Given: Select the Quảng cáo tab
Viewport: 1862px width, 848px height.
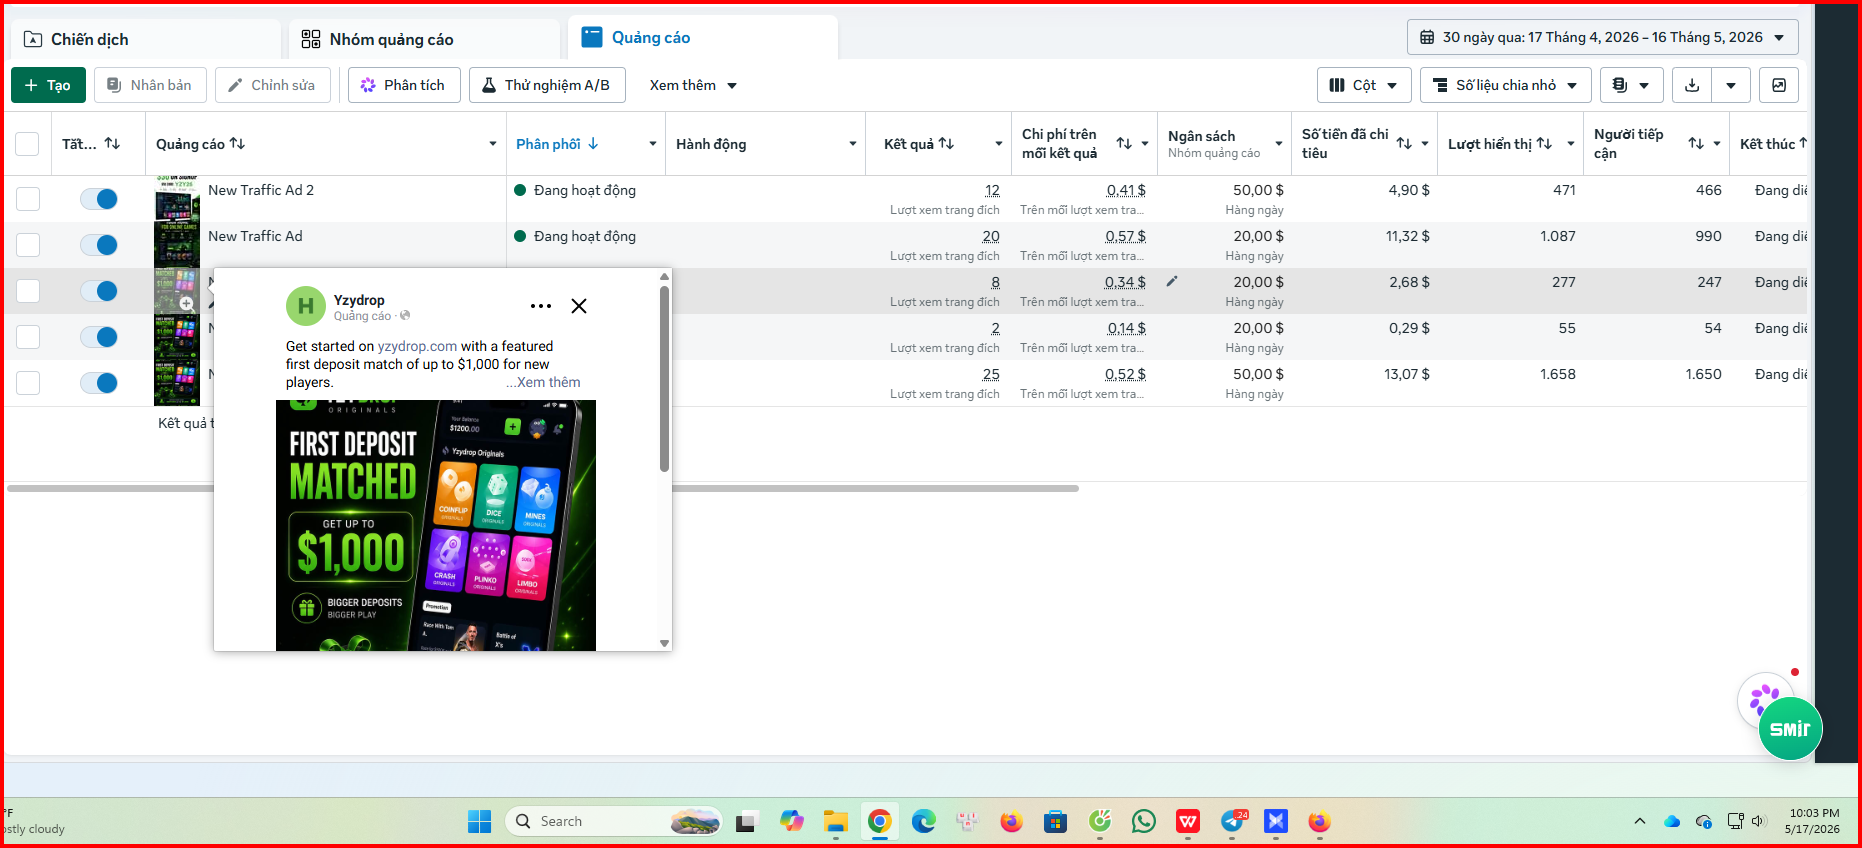Looking at the screenshot, I should tap(703, 38).
